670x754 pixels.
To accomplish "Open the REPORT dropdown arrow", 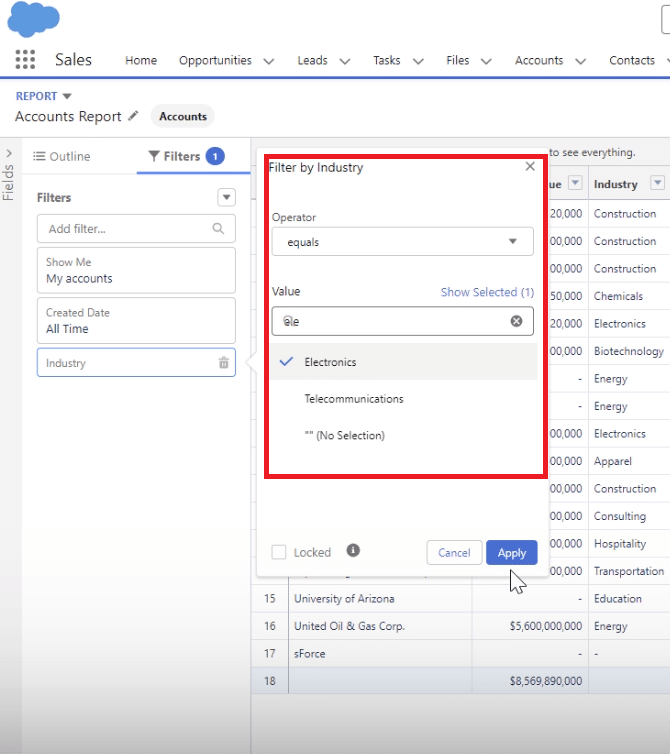I will [67, 96].
